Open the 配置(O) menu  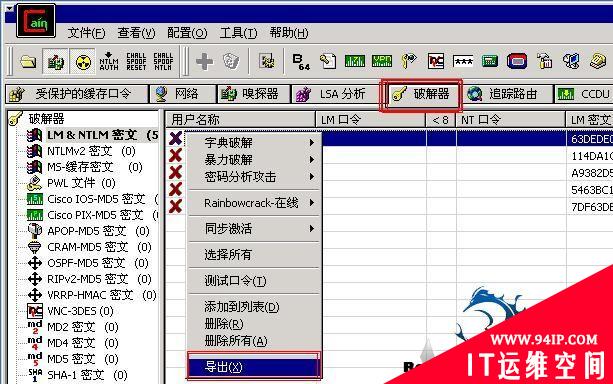[x=187, y=33]
